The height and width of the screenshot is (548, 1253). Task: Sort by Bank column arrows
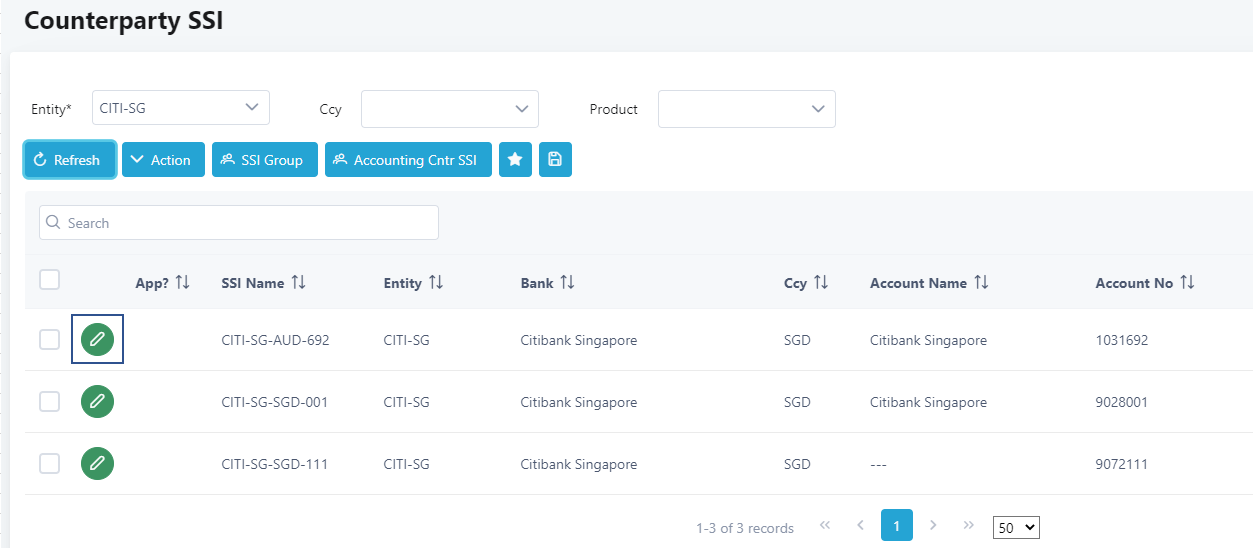[x=567, y=283]
